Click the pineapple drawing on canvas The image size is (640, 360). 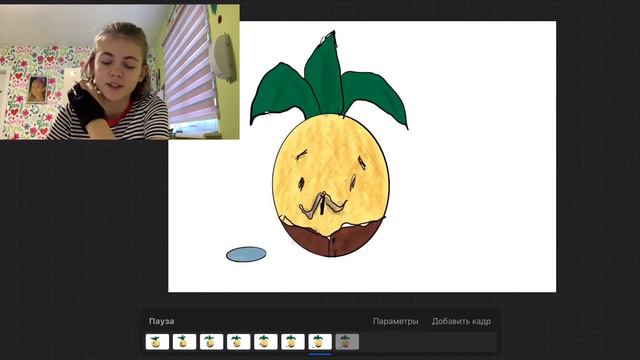(x=329, y=144)
